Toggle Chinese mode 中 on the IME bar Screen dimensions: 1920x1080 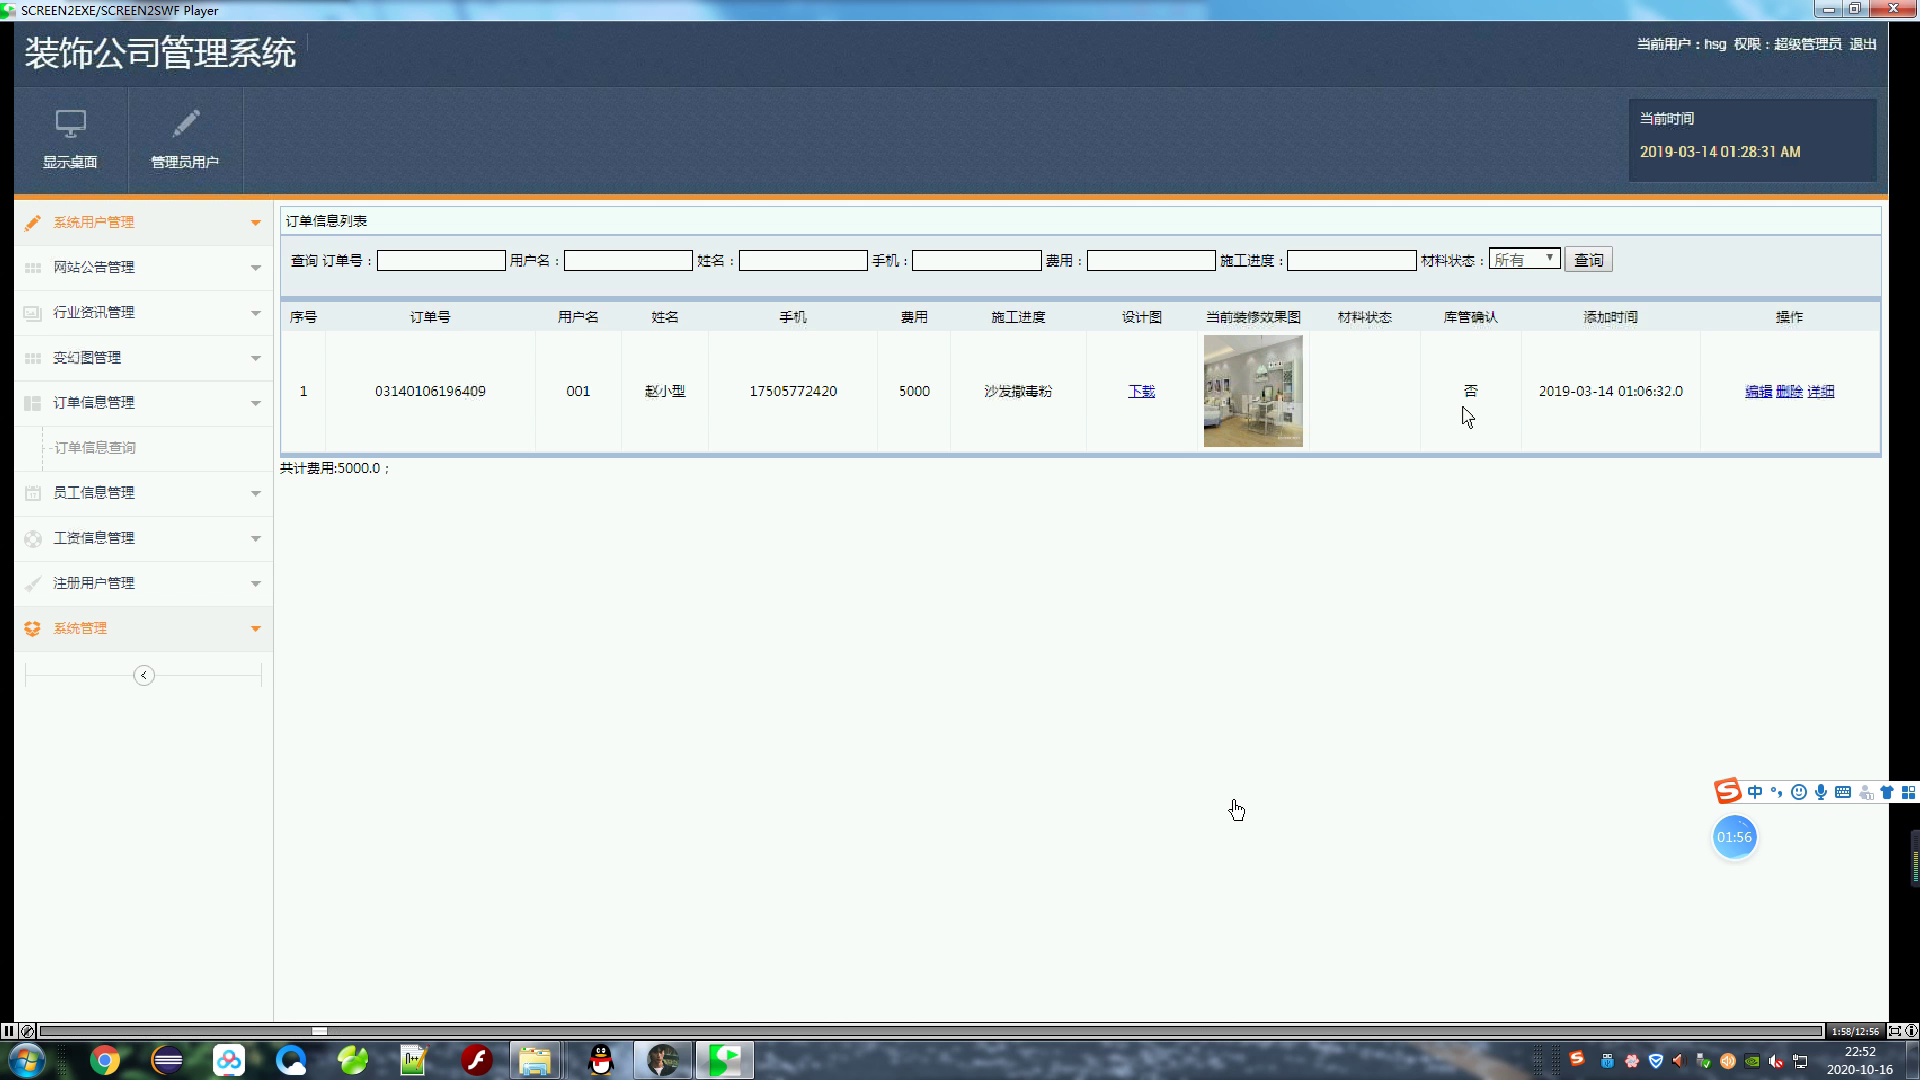point(1755,792)
